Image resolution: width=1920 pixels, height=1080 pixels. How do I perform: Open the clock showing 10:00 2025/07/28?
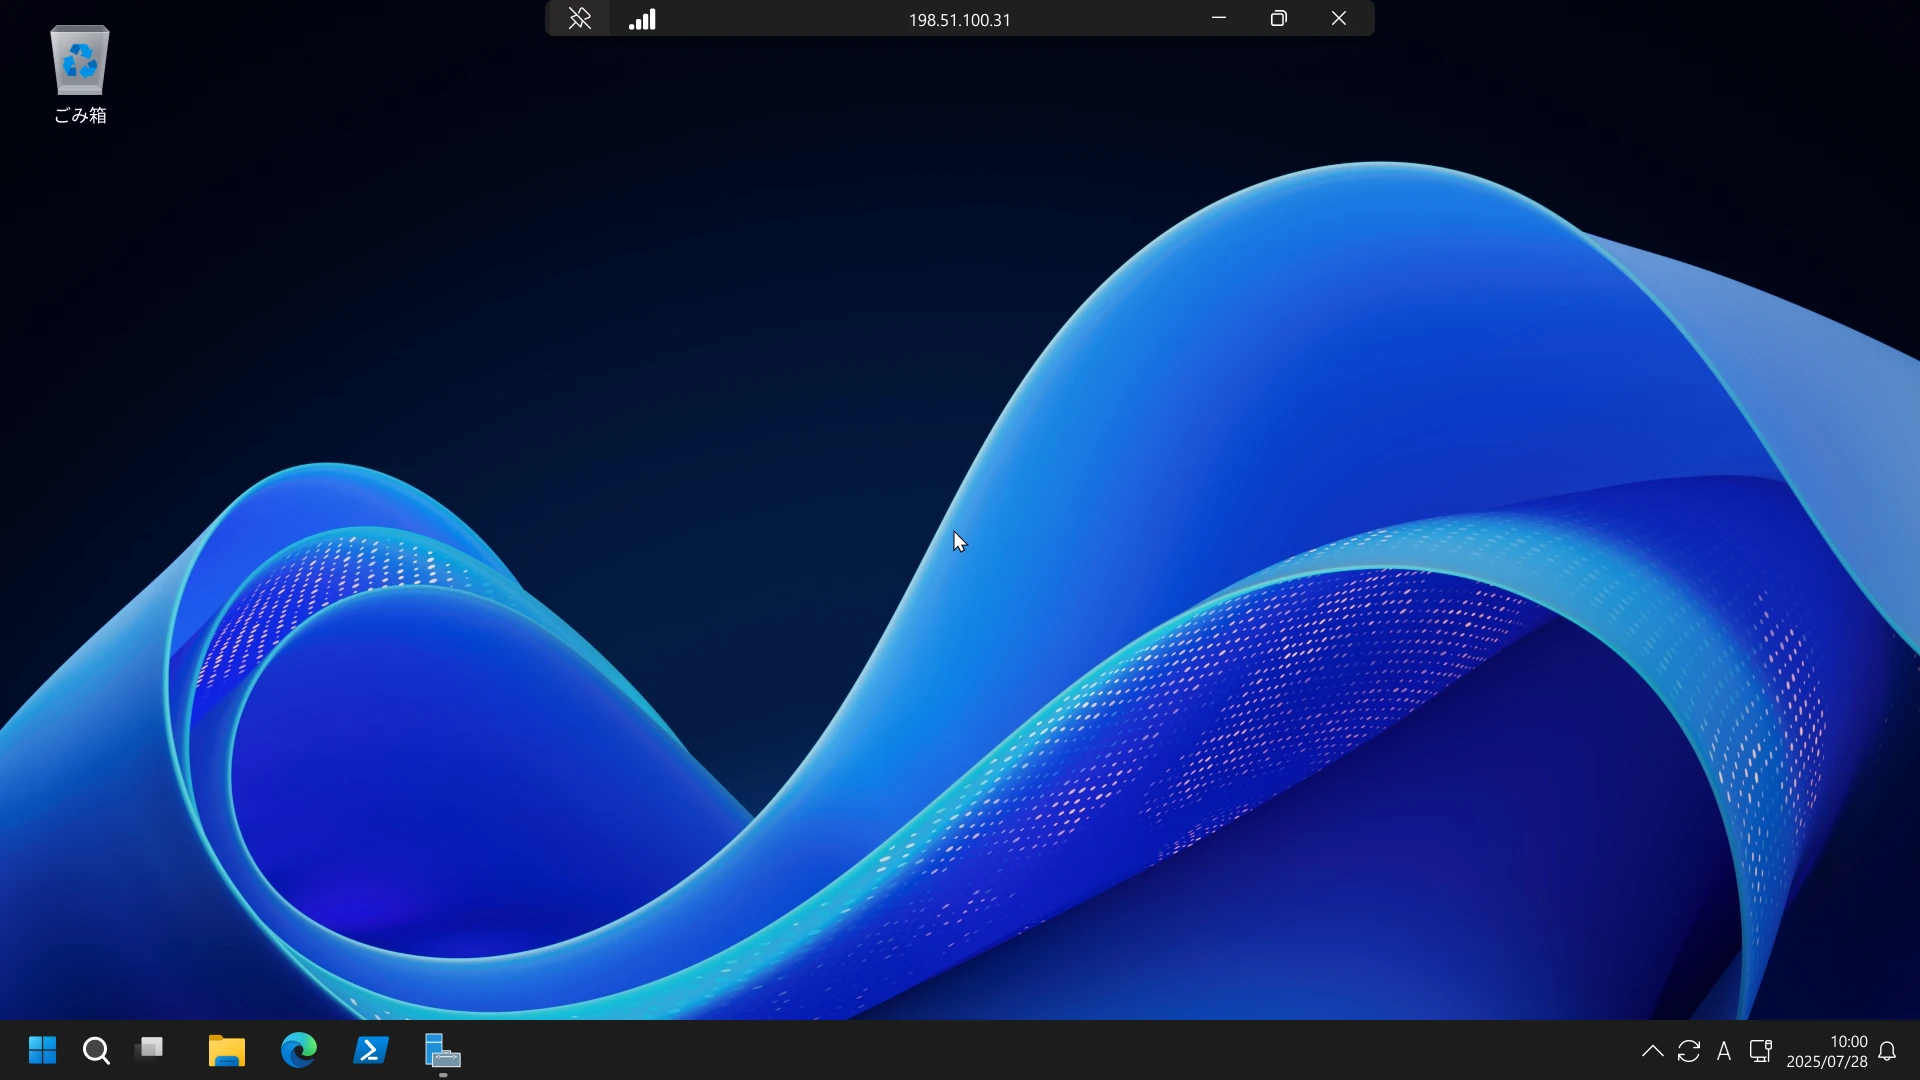(x=1827, y=1051)
